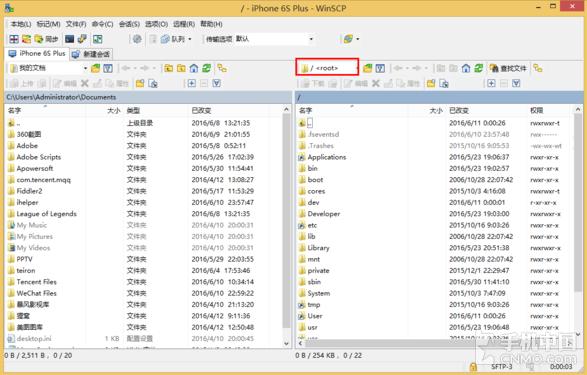Screen dimensions: 587x375
Task: Toggle remote directory tree icon
Action: point(538,68)
